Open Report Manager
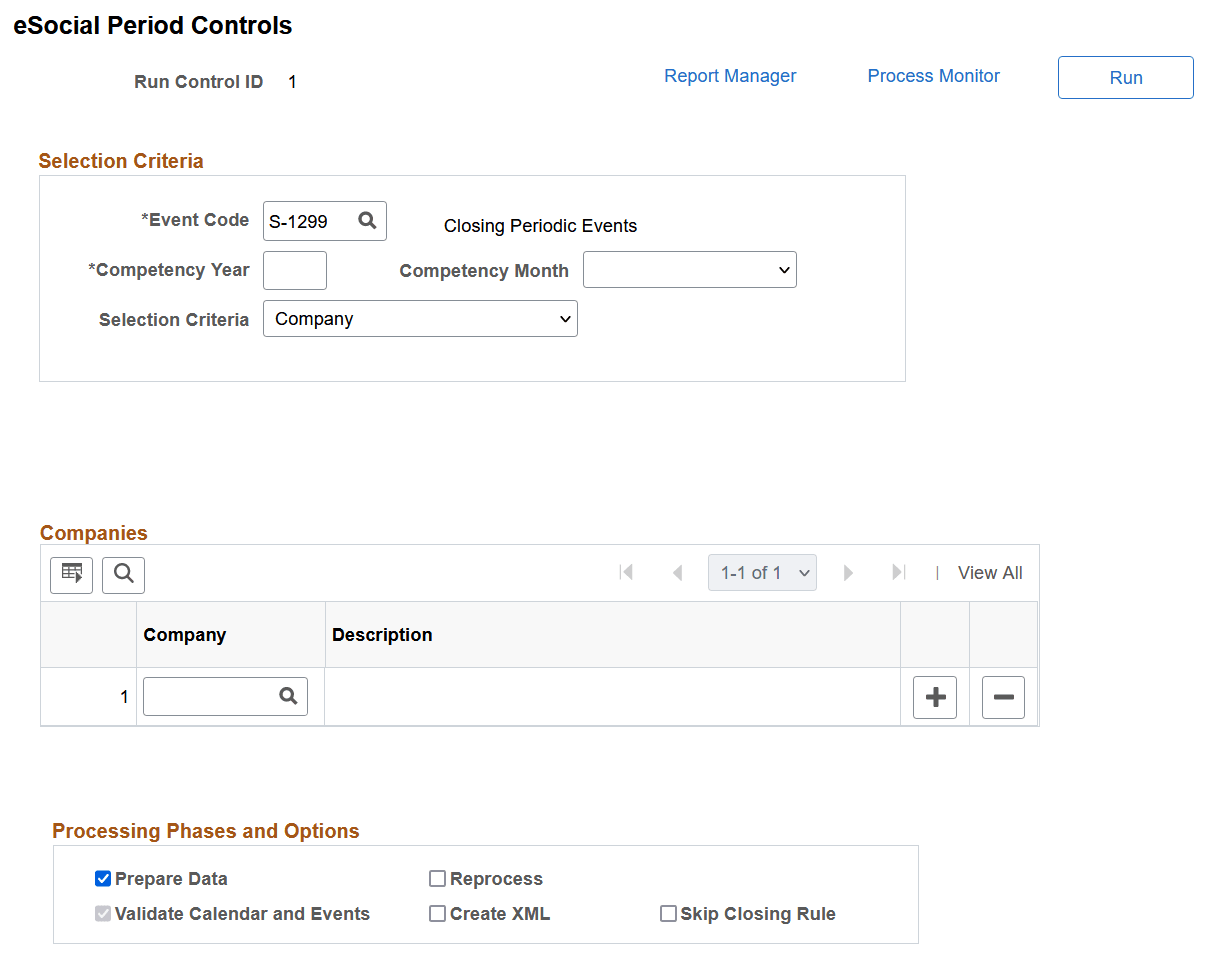This screenshot has height=957, width=1205. [x=729, y=75]
